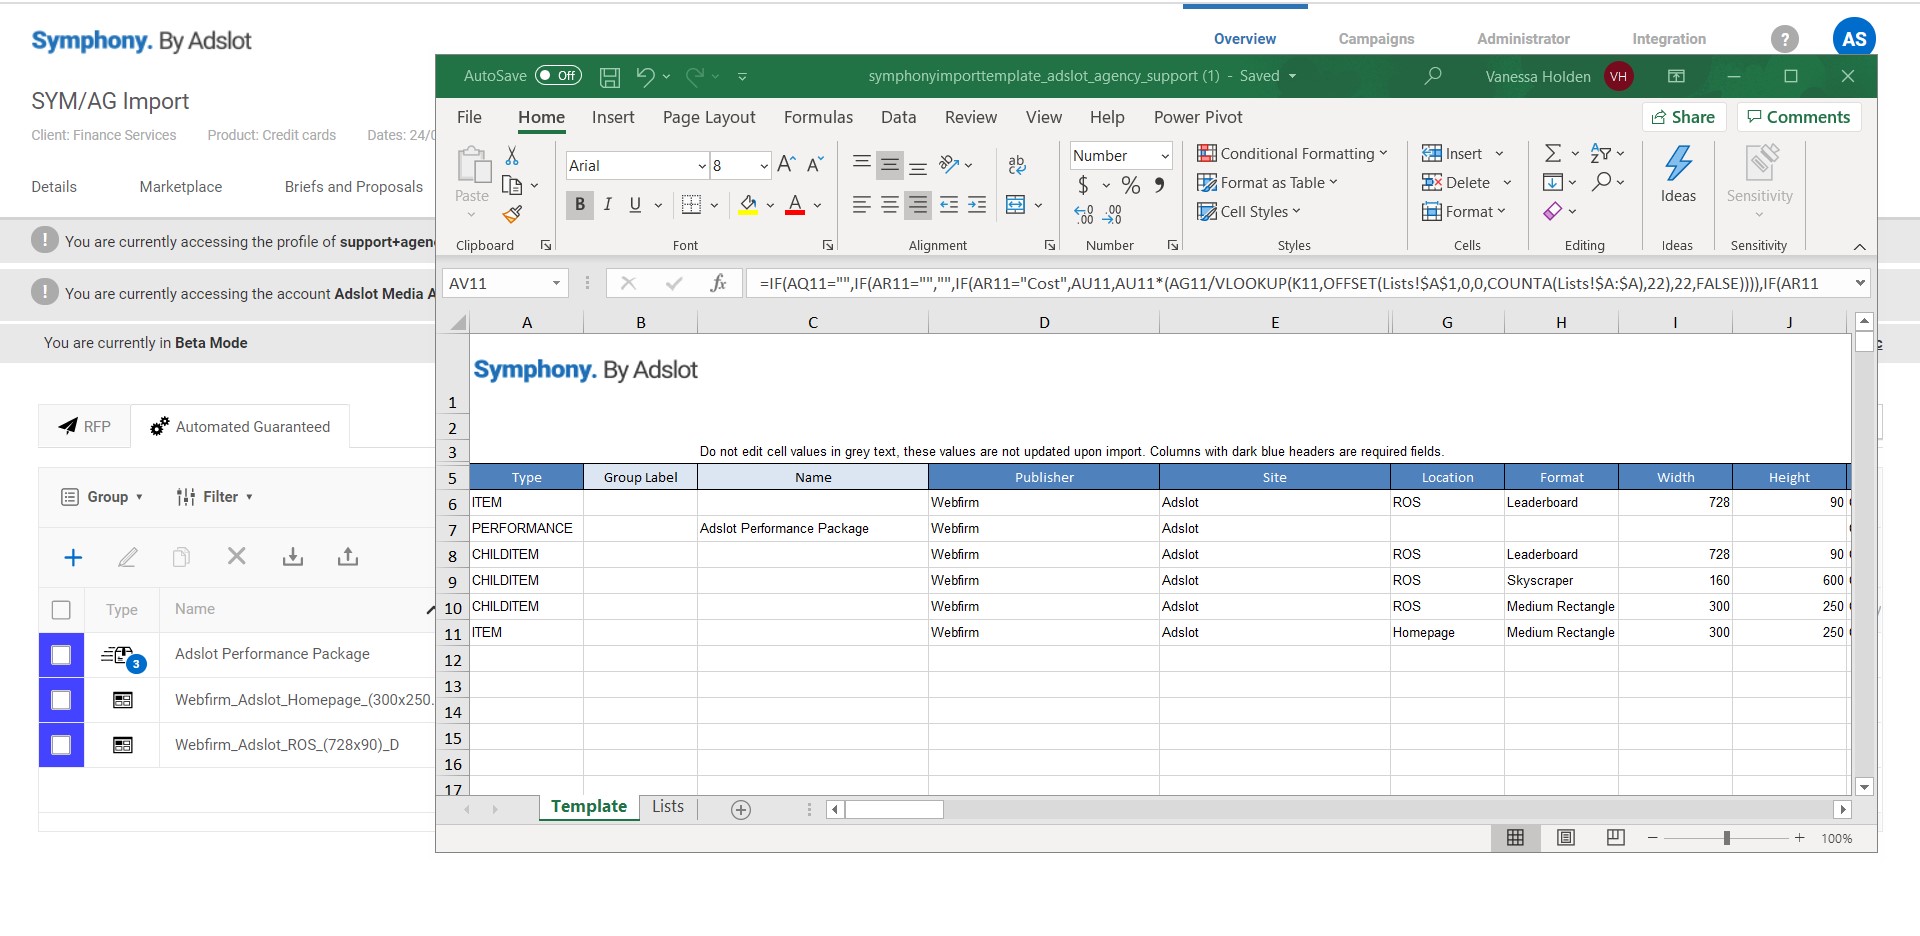Increase font size with larger A icon
The width and height of the screenshot is (1920, 936).
[787, 165]
